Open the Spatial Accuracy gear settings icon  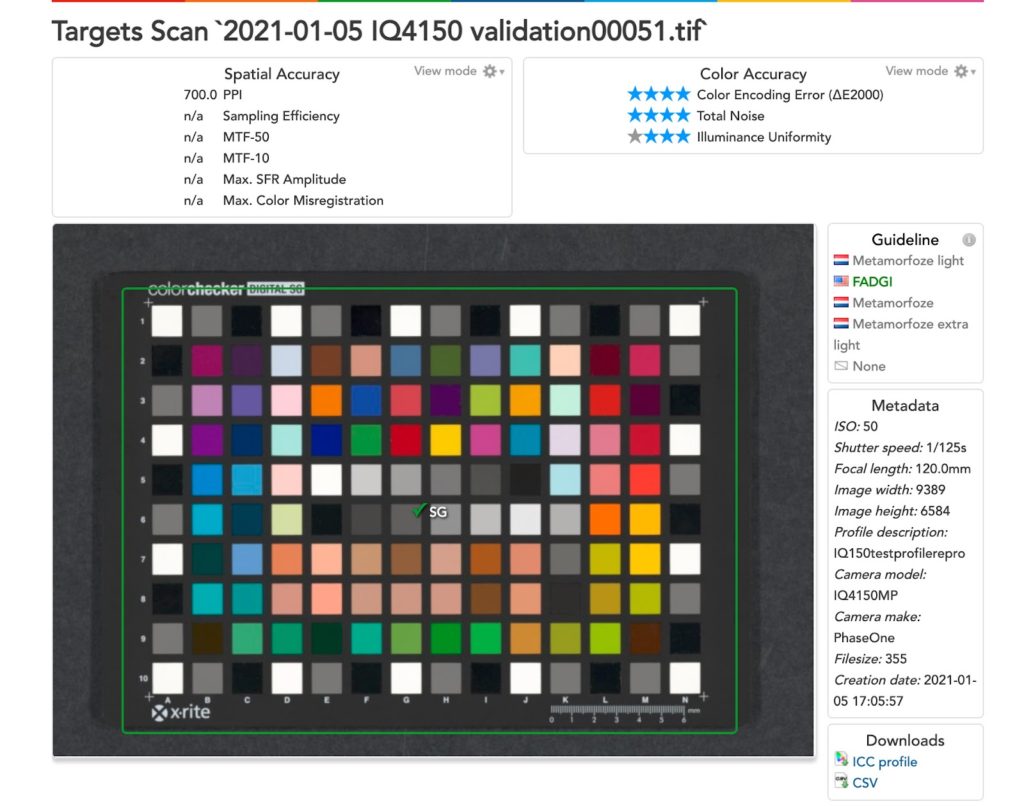[490, 71]
